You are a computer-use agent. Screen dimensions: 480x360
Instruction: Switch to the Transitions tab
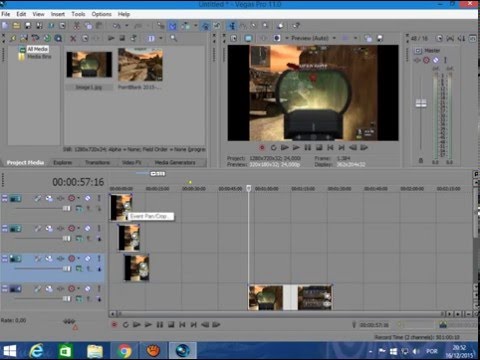(97, 162)
